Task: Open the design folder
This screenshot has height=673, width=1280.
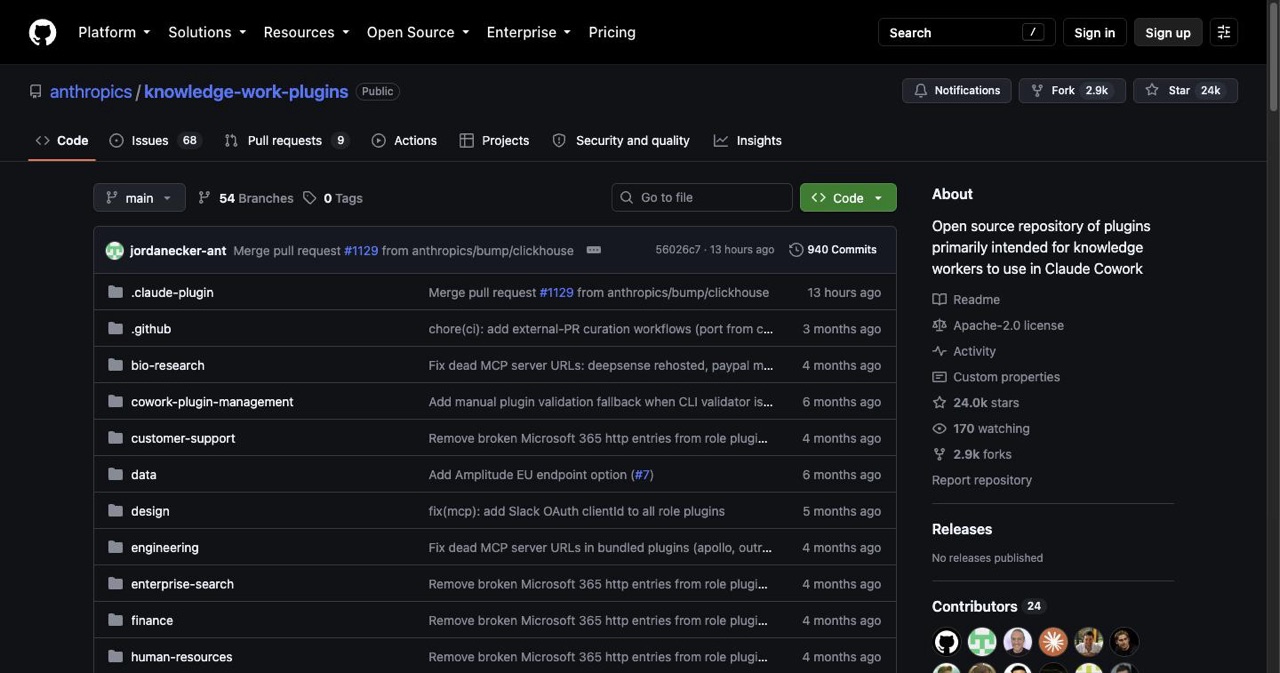Action: click(150, 511)
